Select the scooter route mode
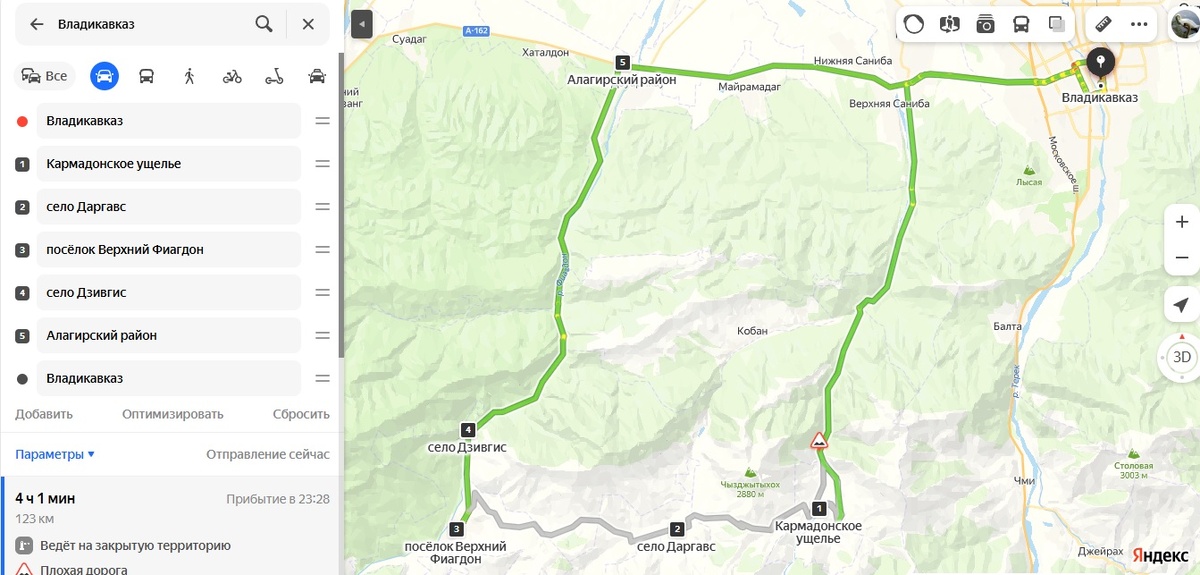This screenshot has width=1200, height=575. tap(274, 76)
